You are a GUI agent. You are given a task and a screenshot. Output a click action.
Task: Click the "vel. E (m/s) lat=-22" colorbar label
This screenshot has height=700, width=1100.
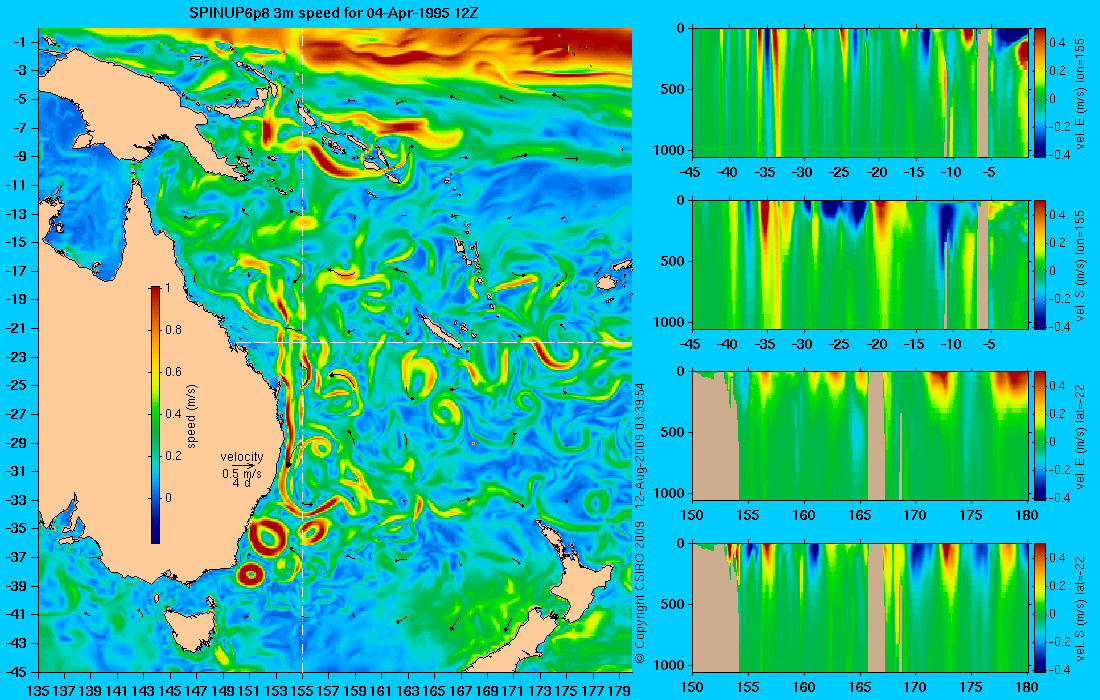(x=1081, y=436)
